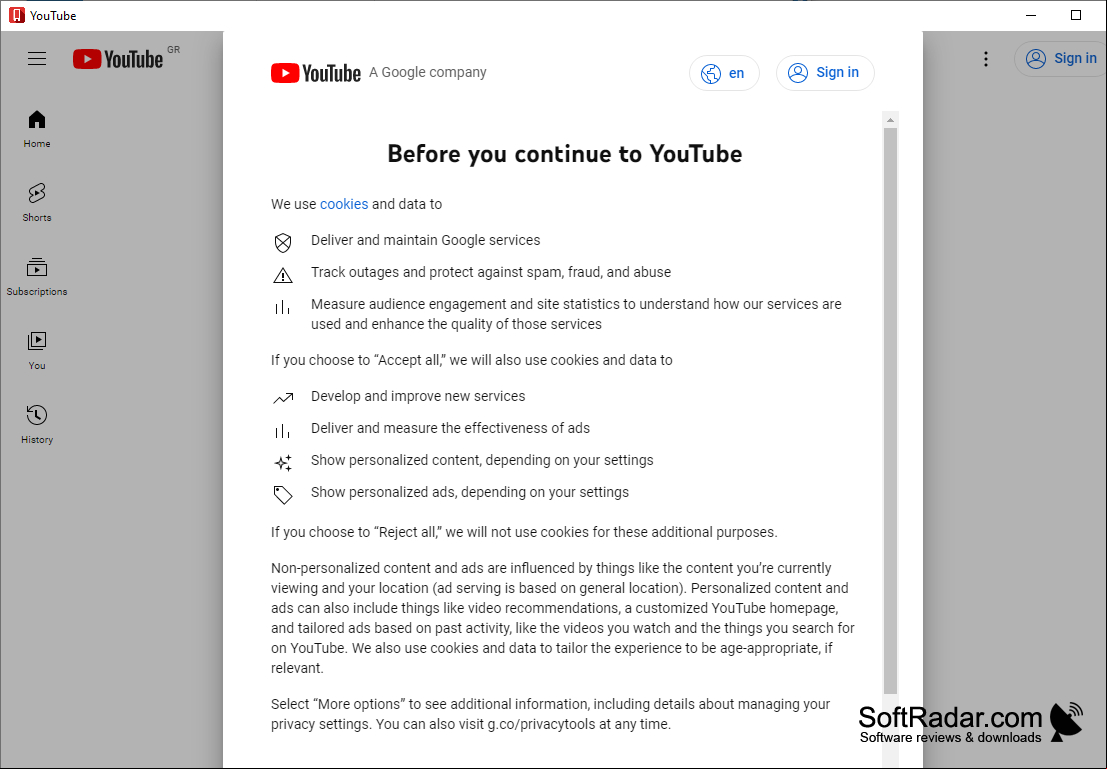Image resolution: width=1107 pixels, height=769 pixels.
Task: Go to Home in the sidebar
Action: [x=37, y=129]
